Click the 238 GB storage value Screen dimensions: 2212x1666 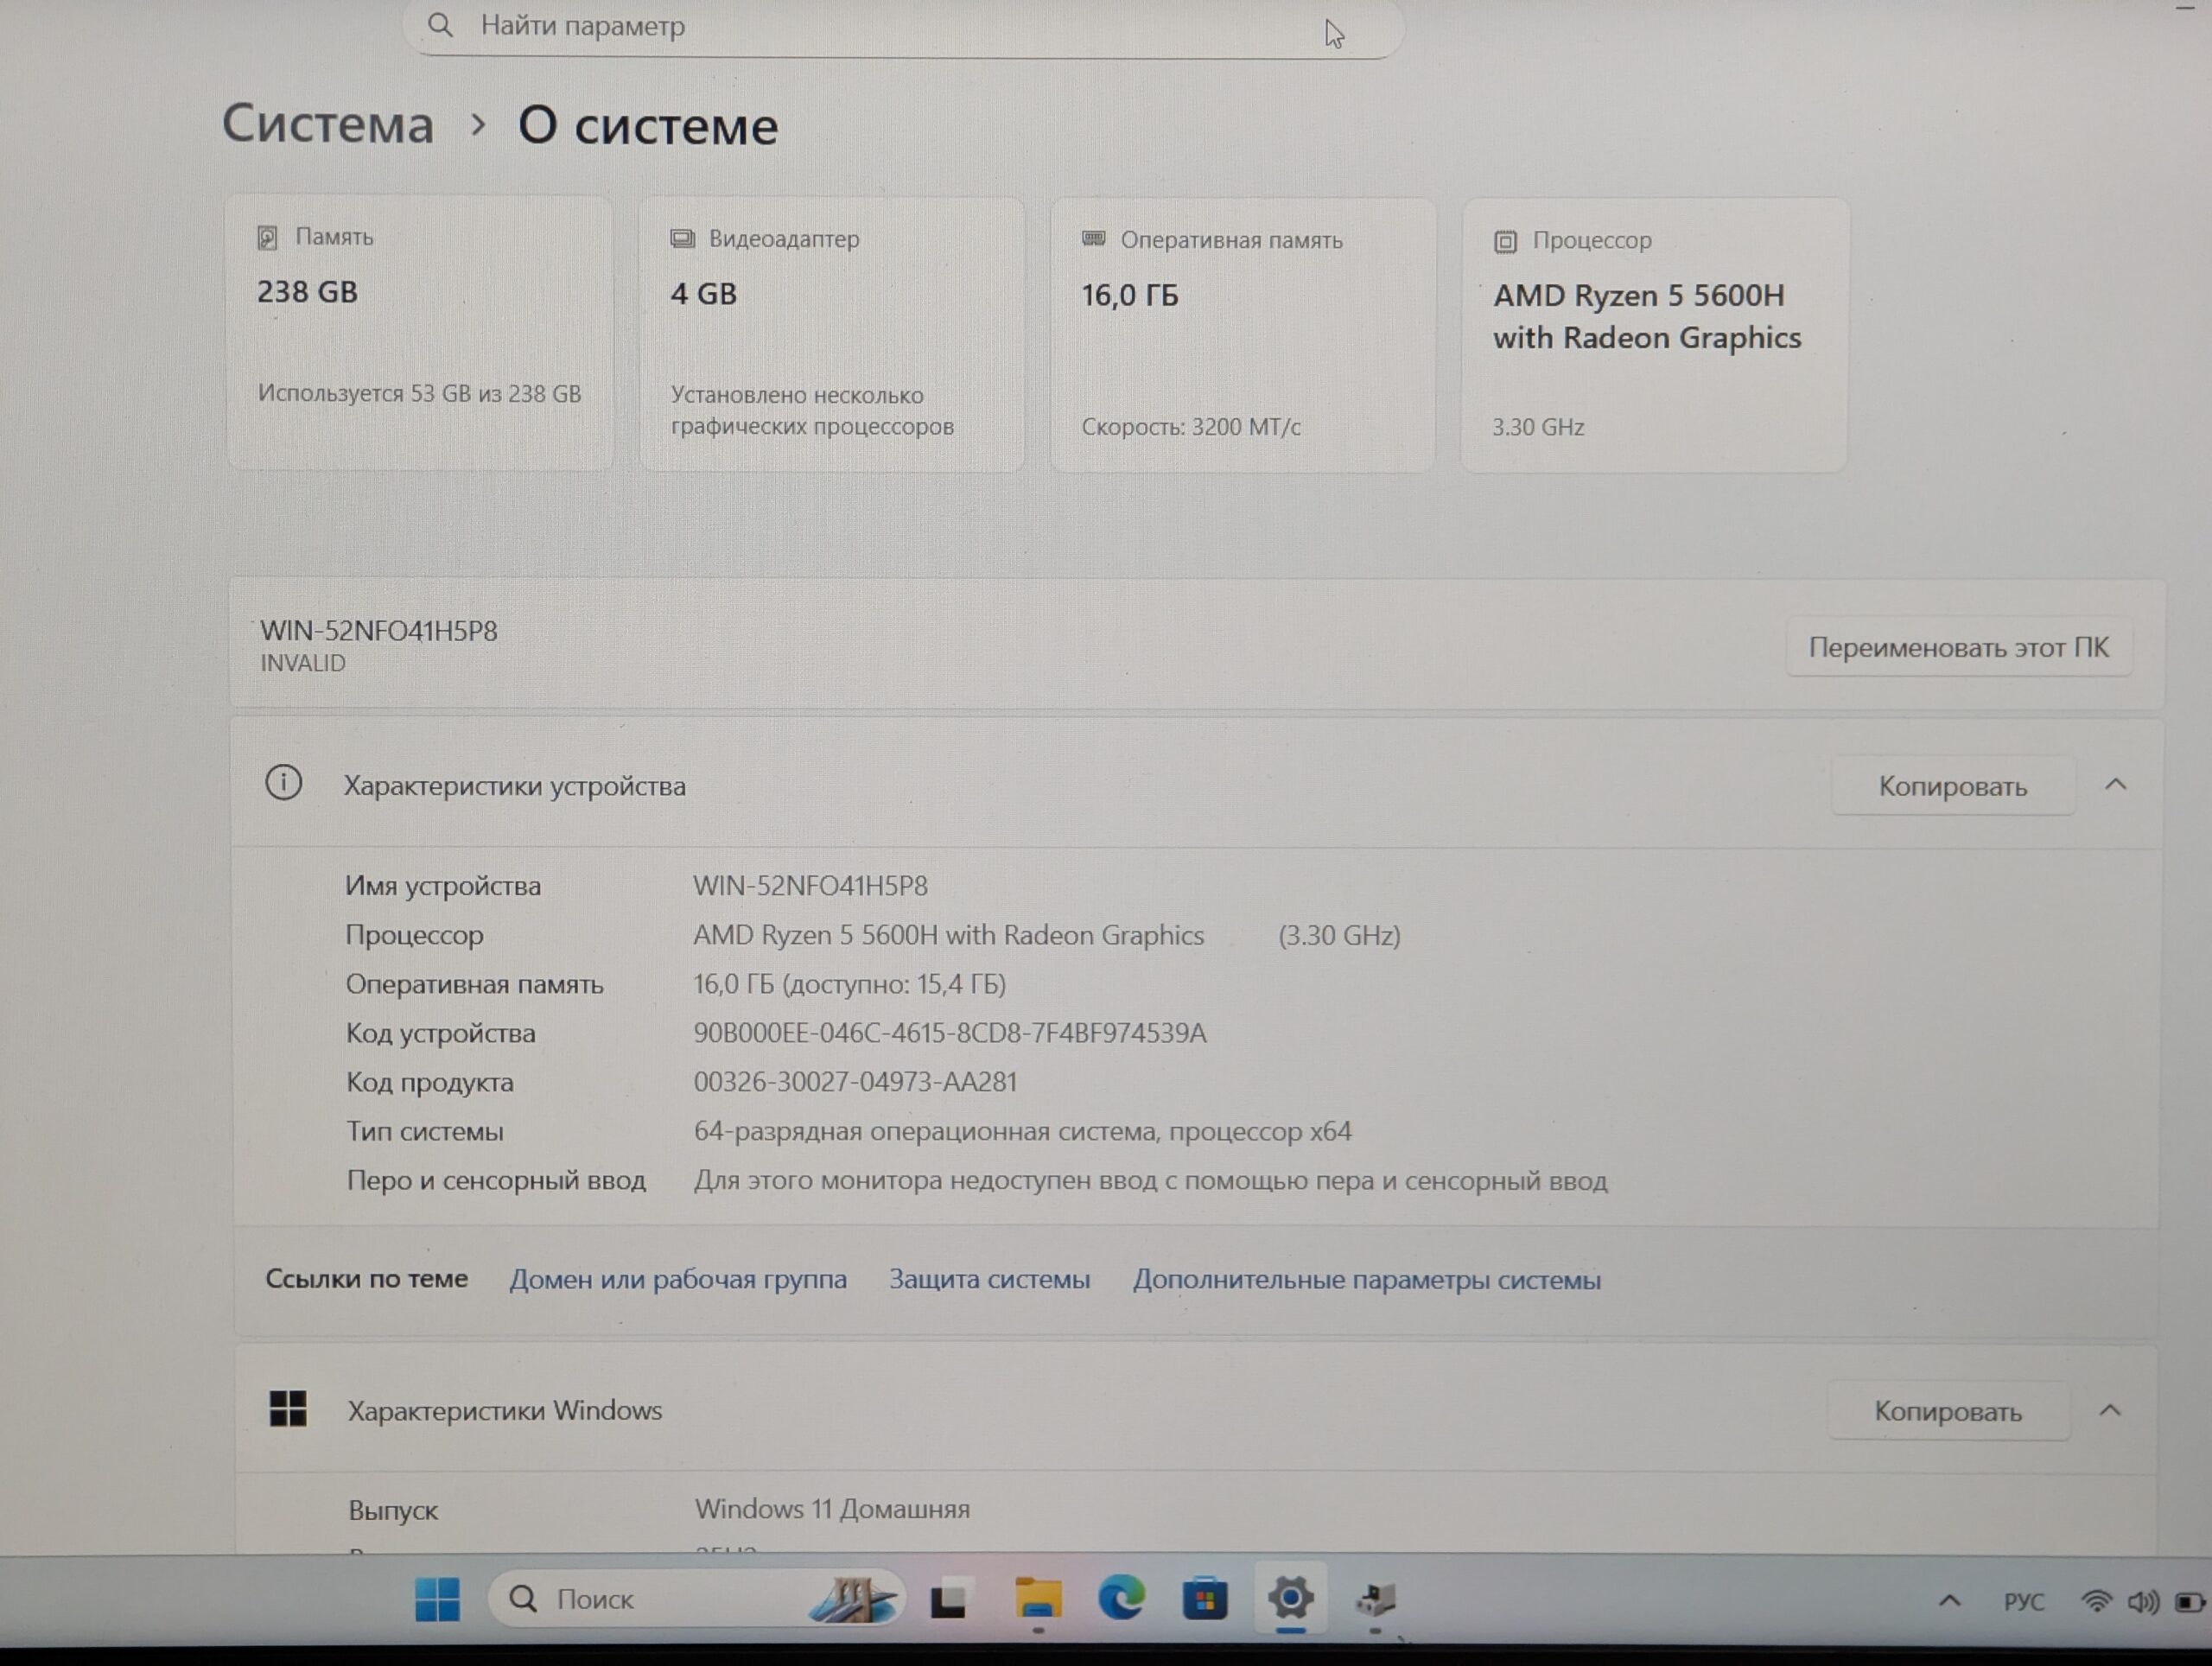307,292
